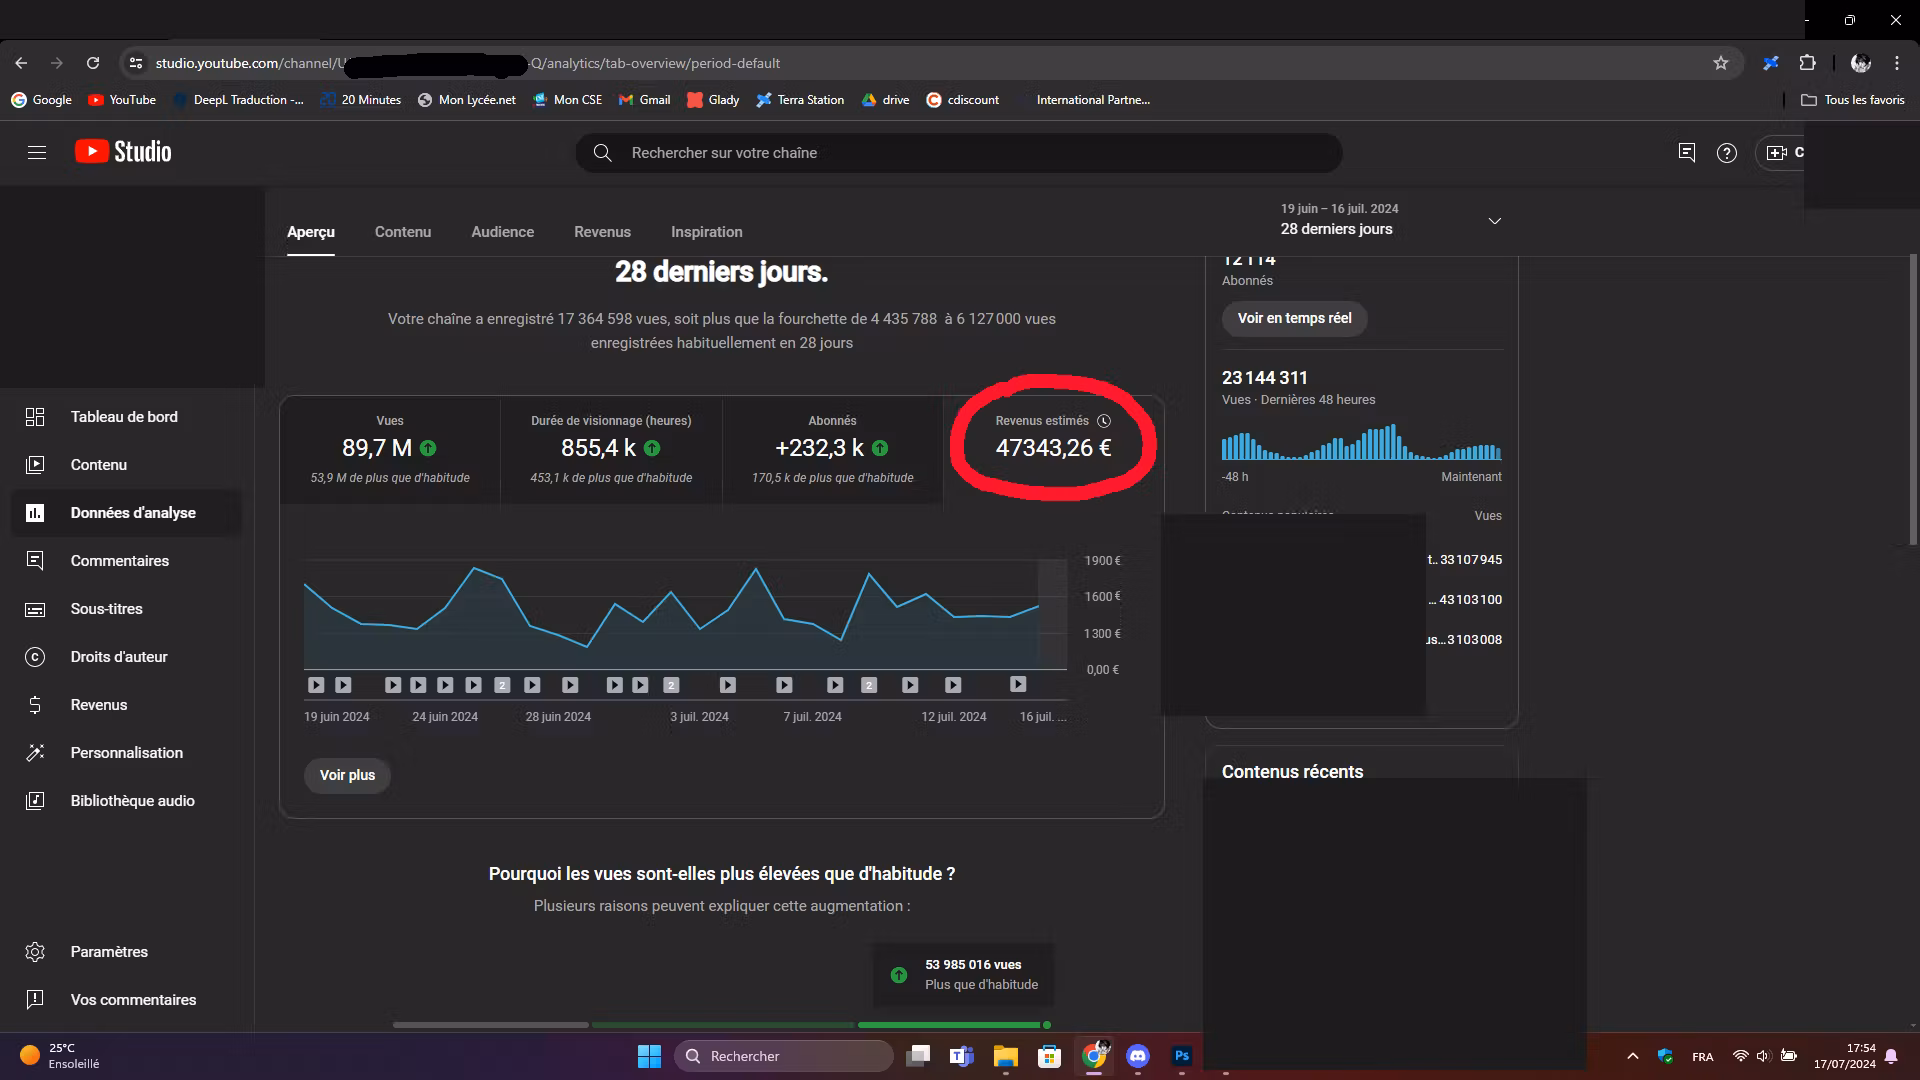The height and width of the screenshot is (1080, 1920).
Task: Open the Chrome browser three-dot menu
Action: coord(1896,62)
